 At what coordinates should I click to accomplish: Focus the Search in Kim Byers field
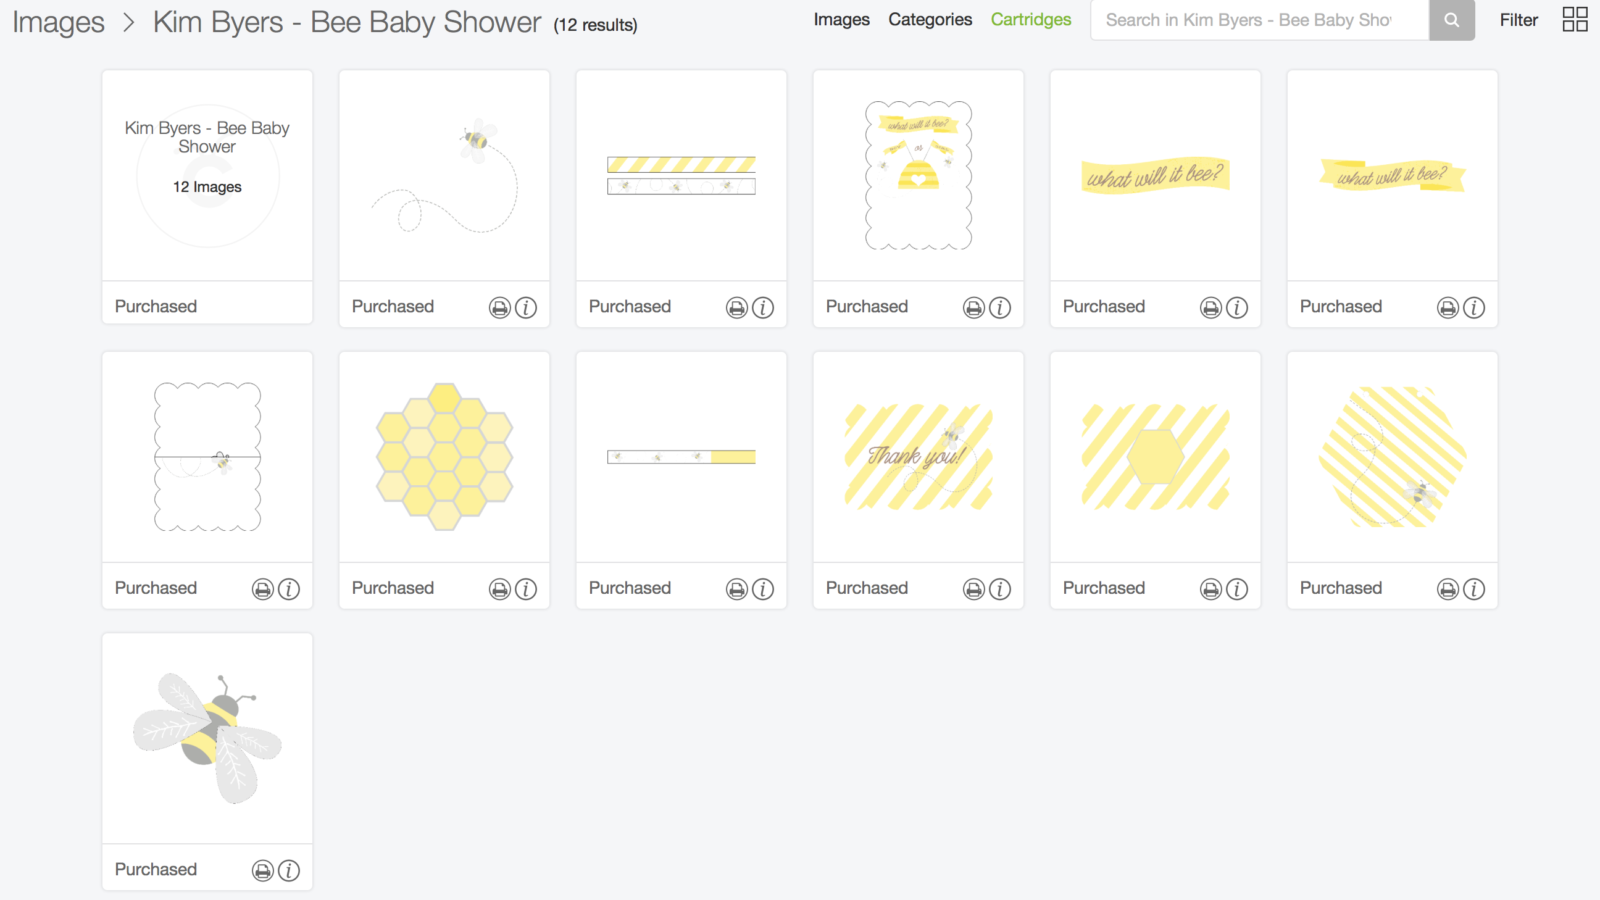tap(1259, 20)
